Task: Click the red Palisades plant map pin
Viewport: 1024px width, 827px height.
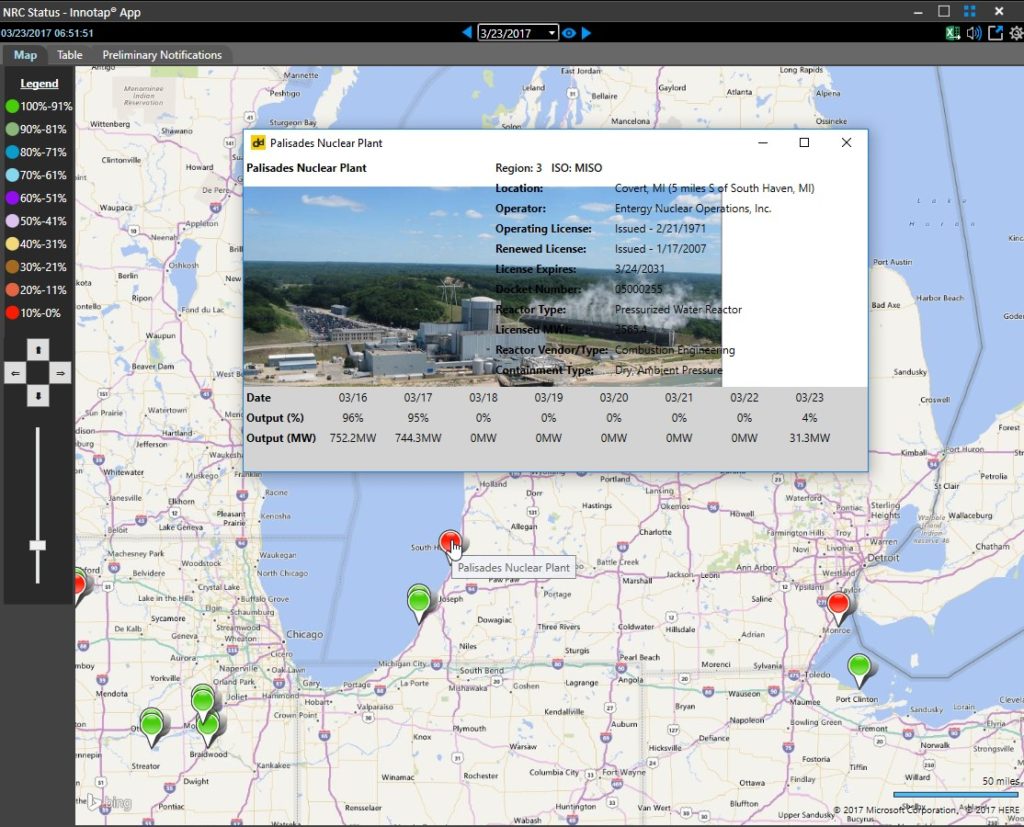Action: click(450, 542)
